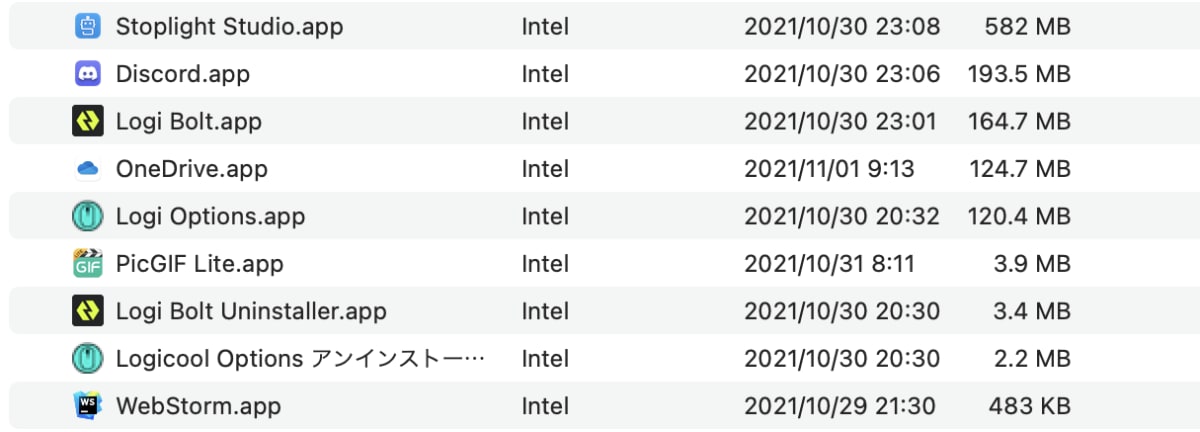
Task: Pick the PicGIF Lite.app name
Action: pyautogui.click(x=200, y=264)
